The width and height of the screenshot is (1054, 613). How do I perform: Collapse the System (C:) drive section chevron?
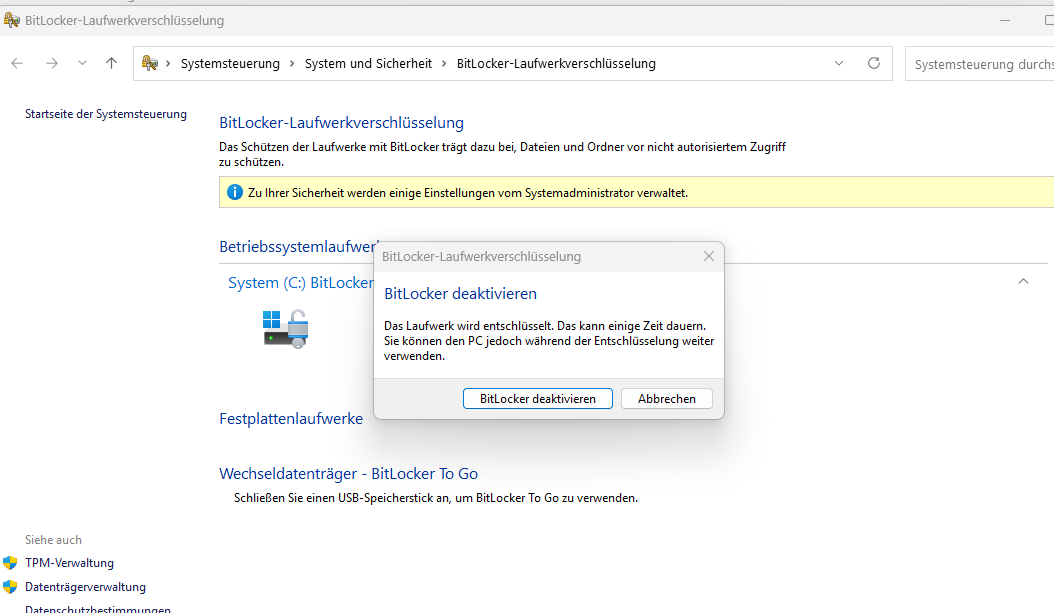coord(1023,282)
